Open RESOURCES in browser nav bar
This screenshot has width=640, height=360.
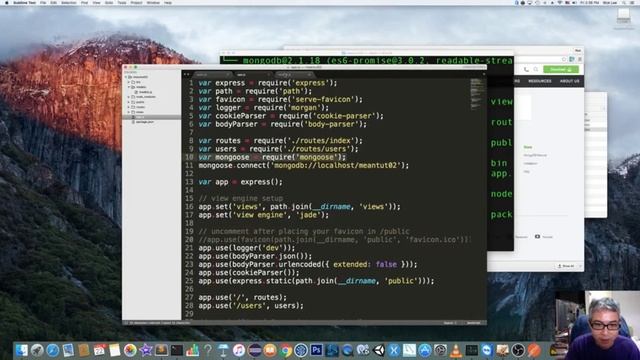540,81
